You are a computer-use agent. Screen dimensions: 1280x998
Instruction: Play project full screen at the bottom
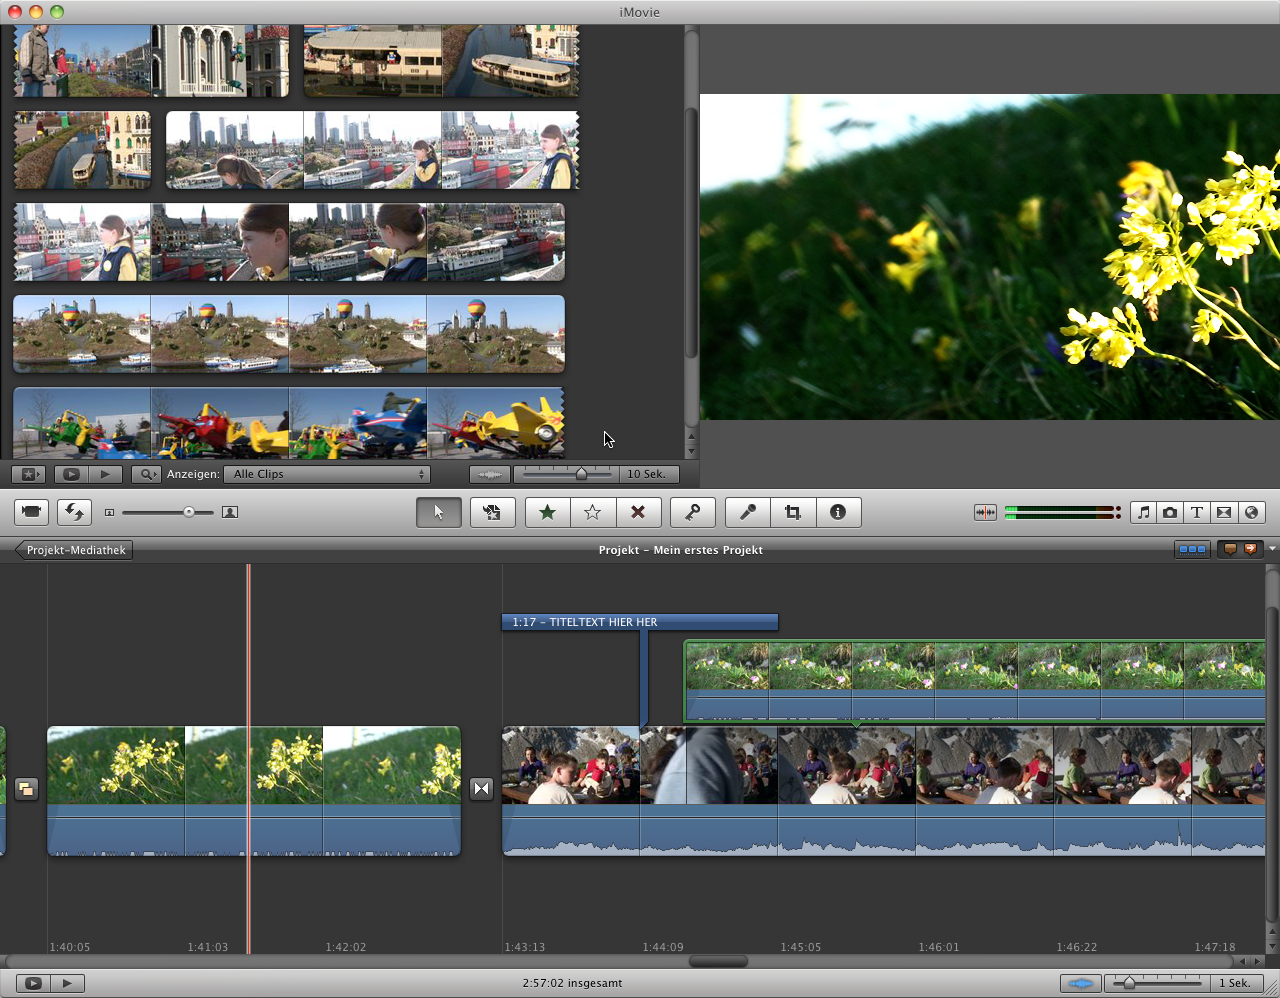pyautogui.click(x=33, y=983)
